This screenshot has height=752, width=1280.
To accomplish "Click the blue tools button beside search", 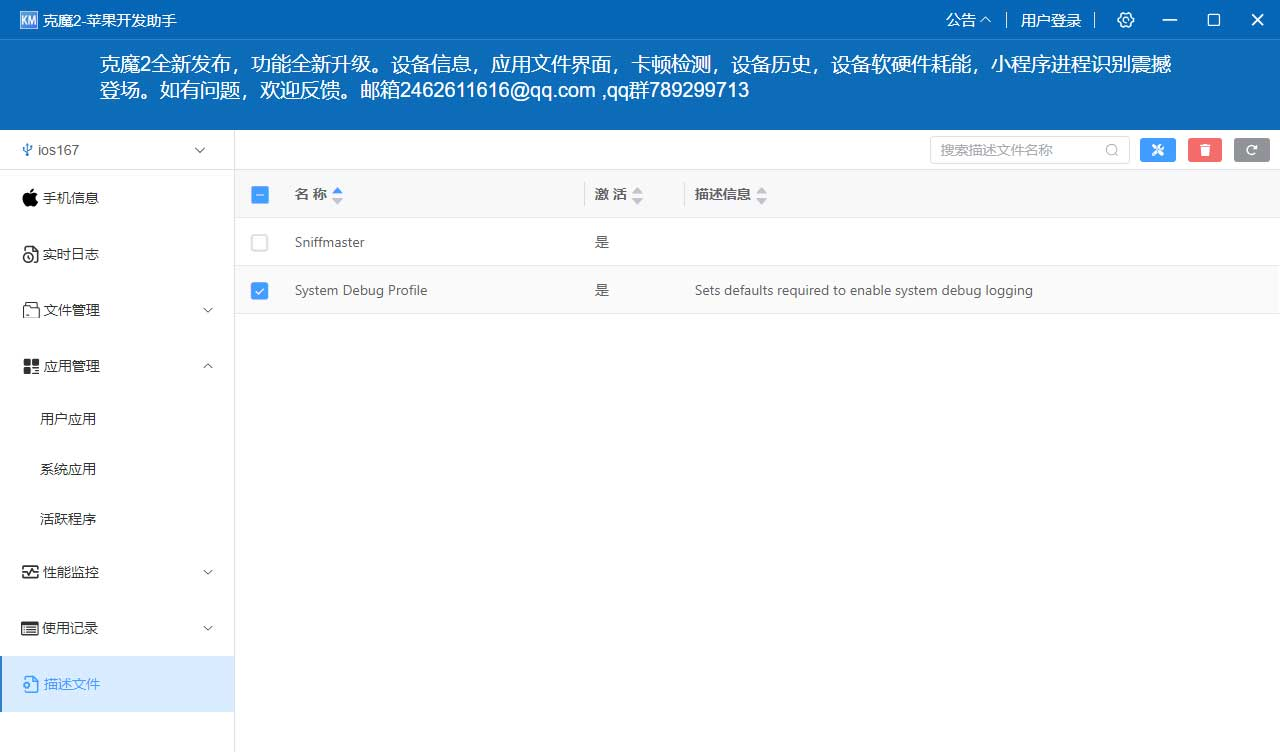I will coord(1158,150).
